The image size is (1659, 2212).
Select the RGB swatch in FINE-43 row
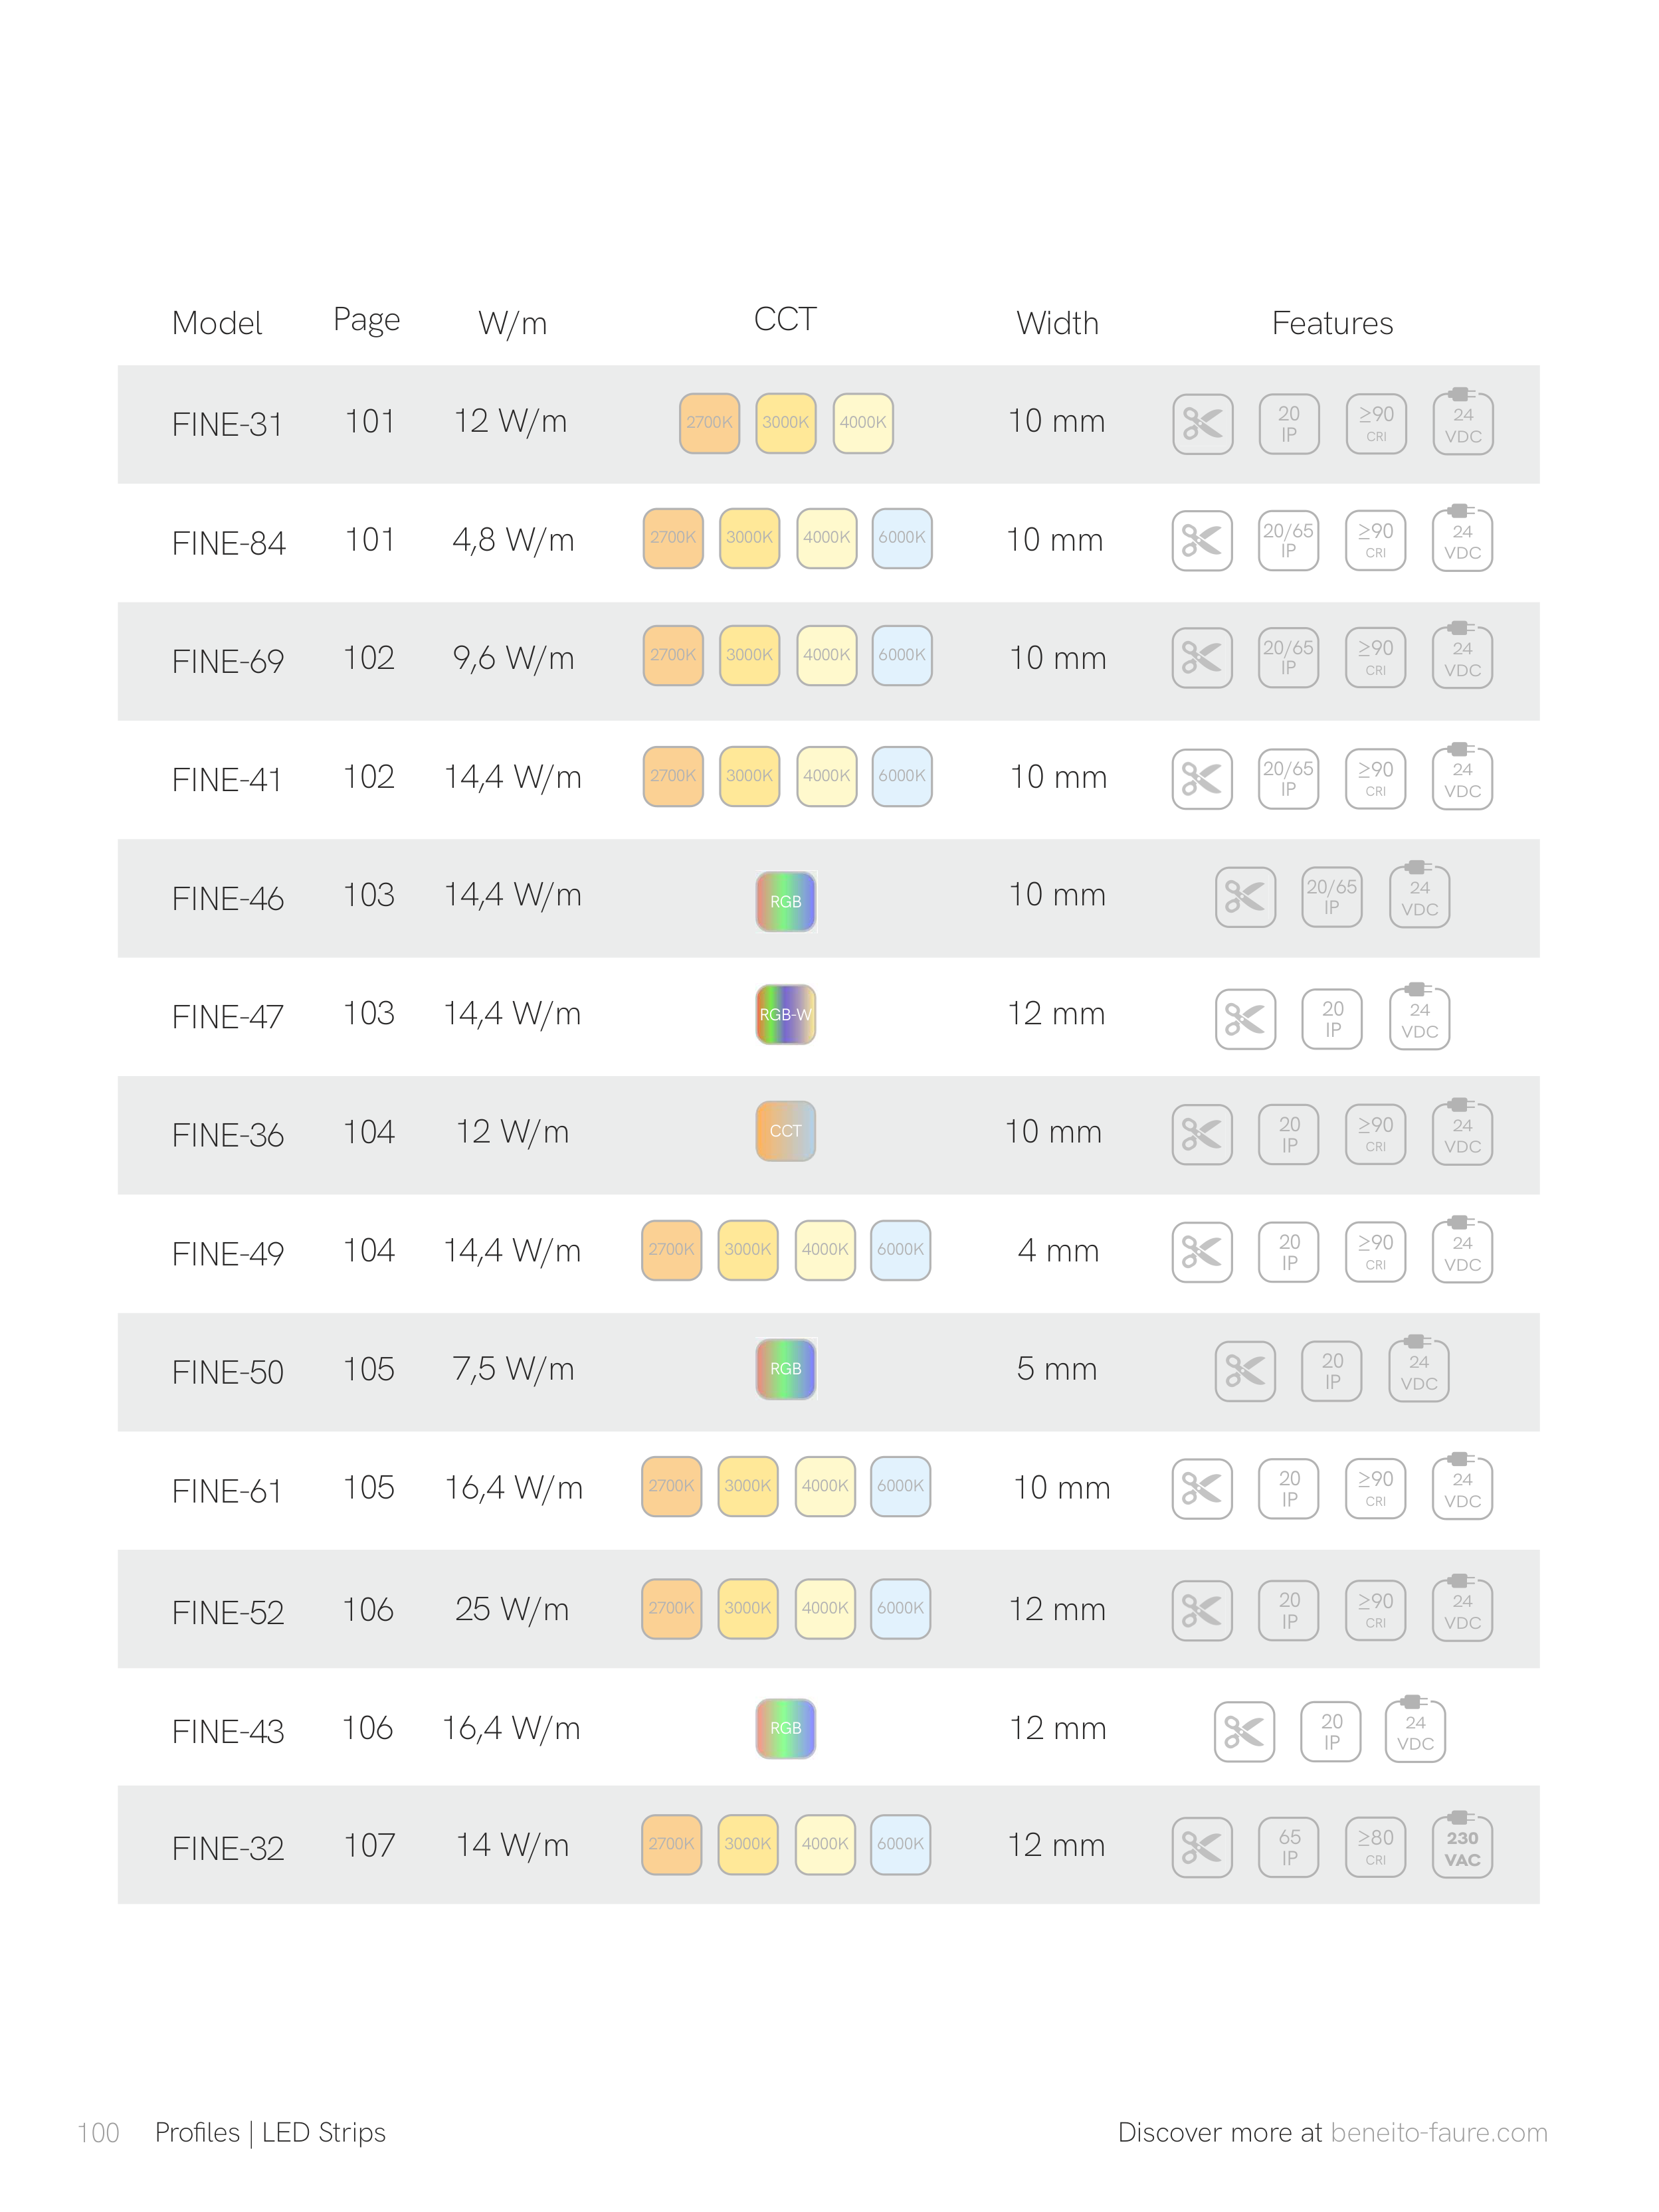pyautogui.click(x=785, y=1728)
